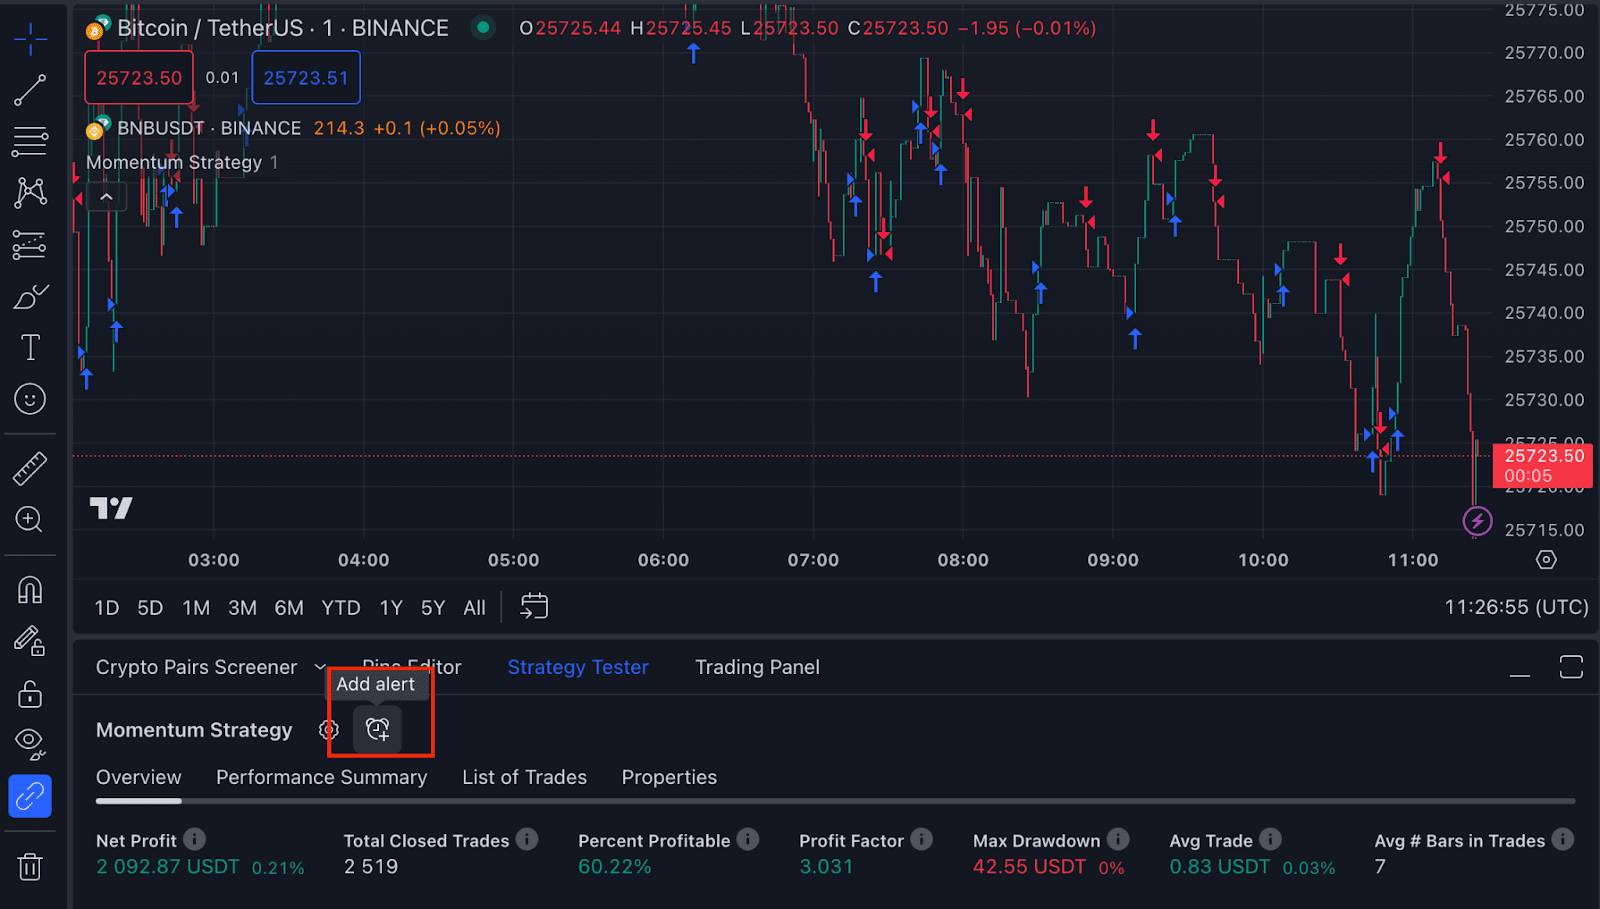This screenshot has height=909, width=1600.
Task: Toggle stay in drawing mode
Action: tap(30, 641)
